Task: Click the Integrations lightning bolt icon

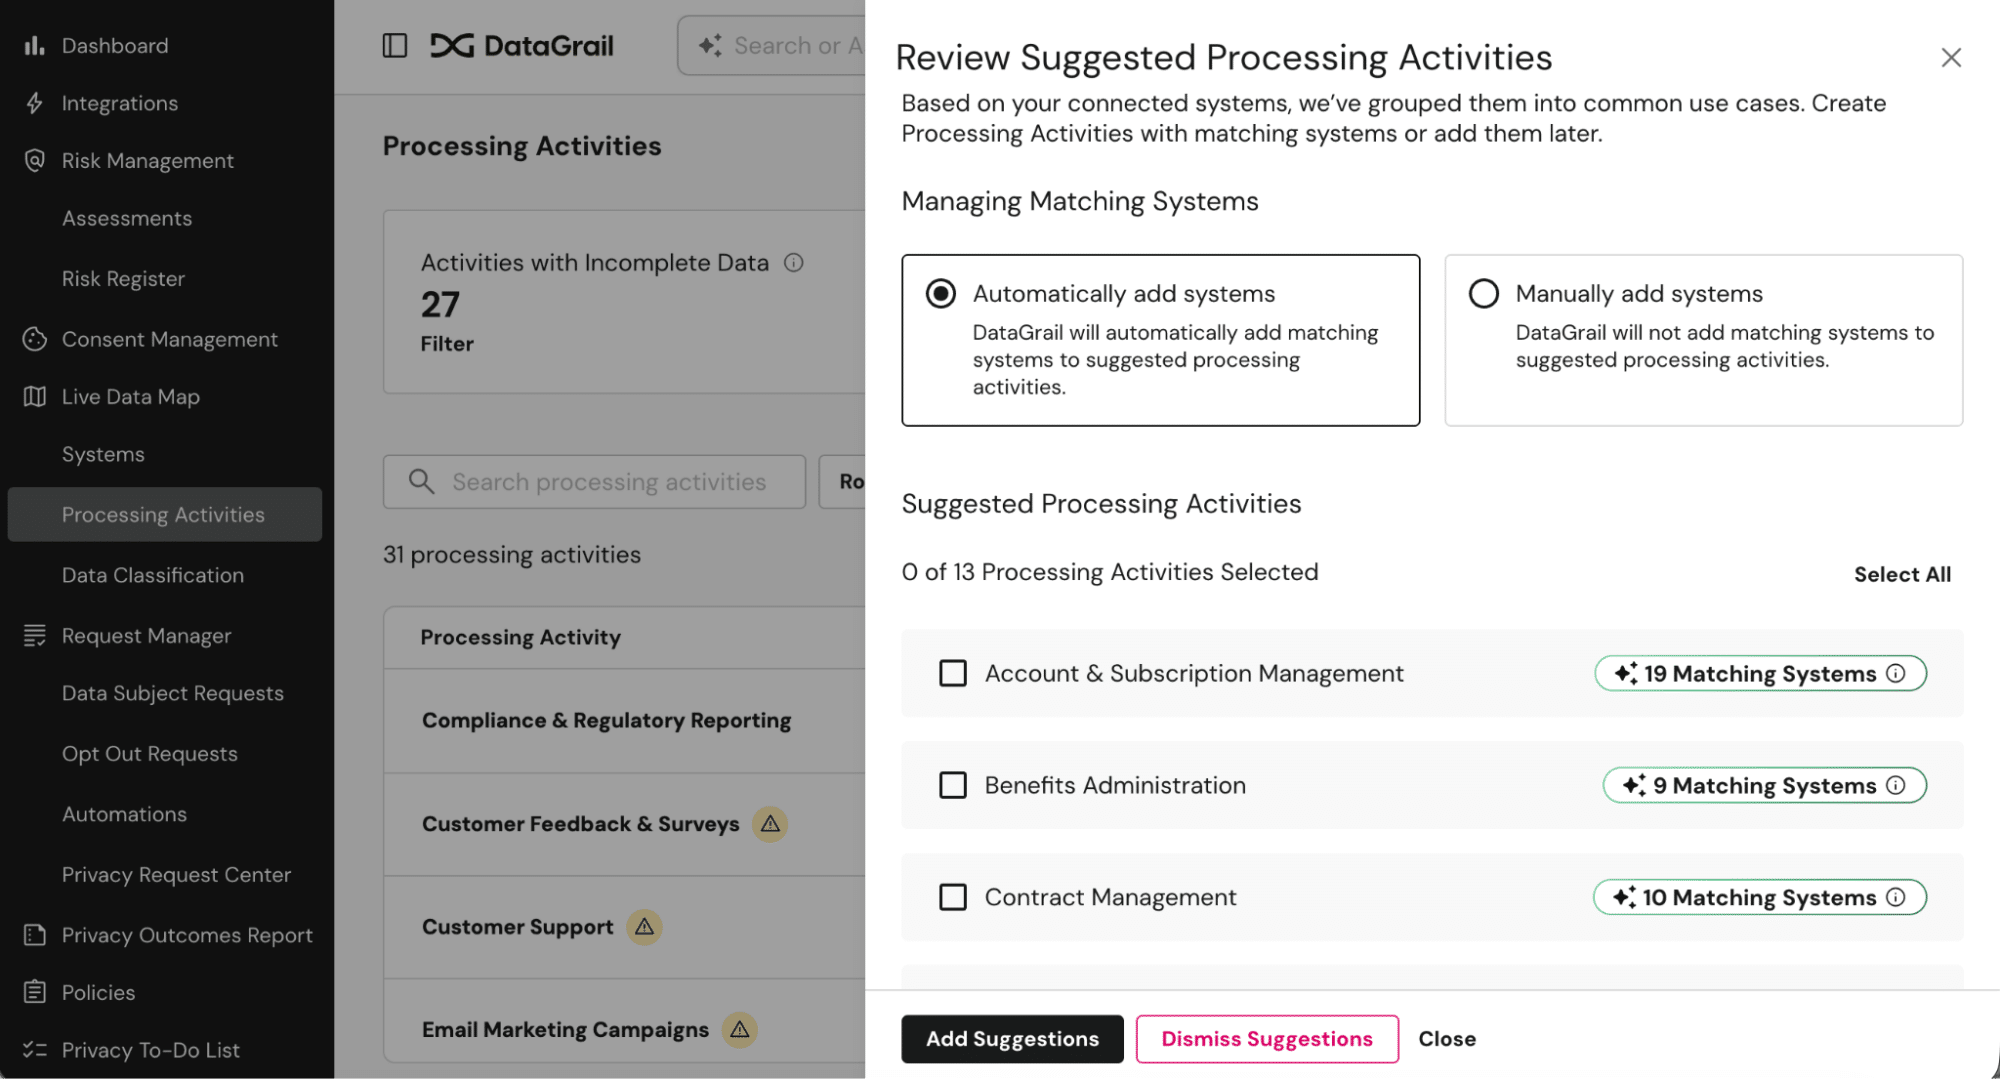Action: [x=35, y=103]
